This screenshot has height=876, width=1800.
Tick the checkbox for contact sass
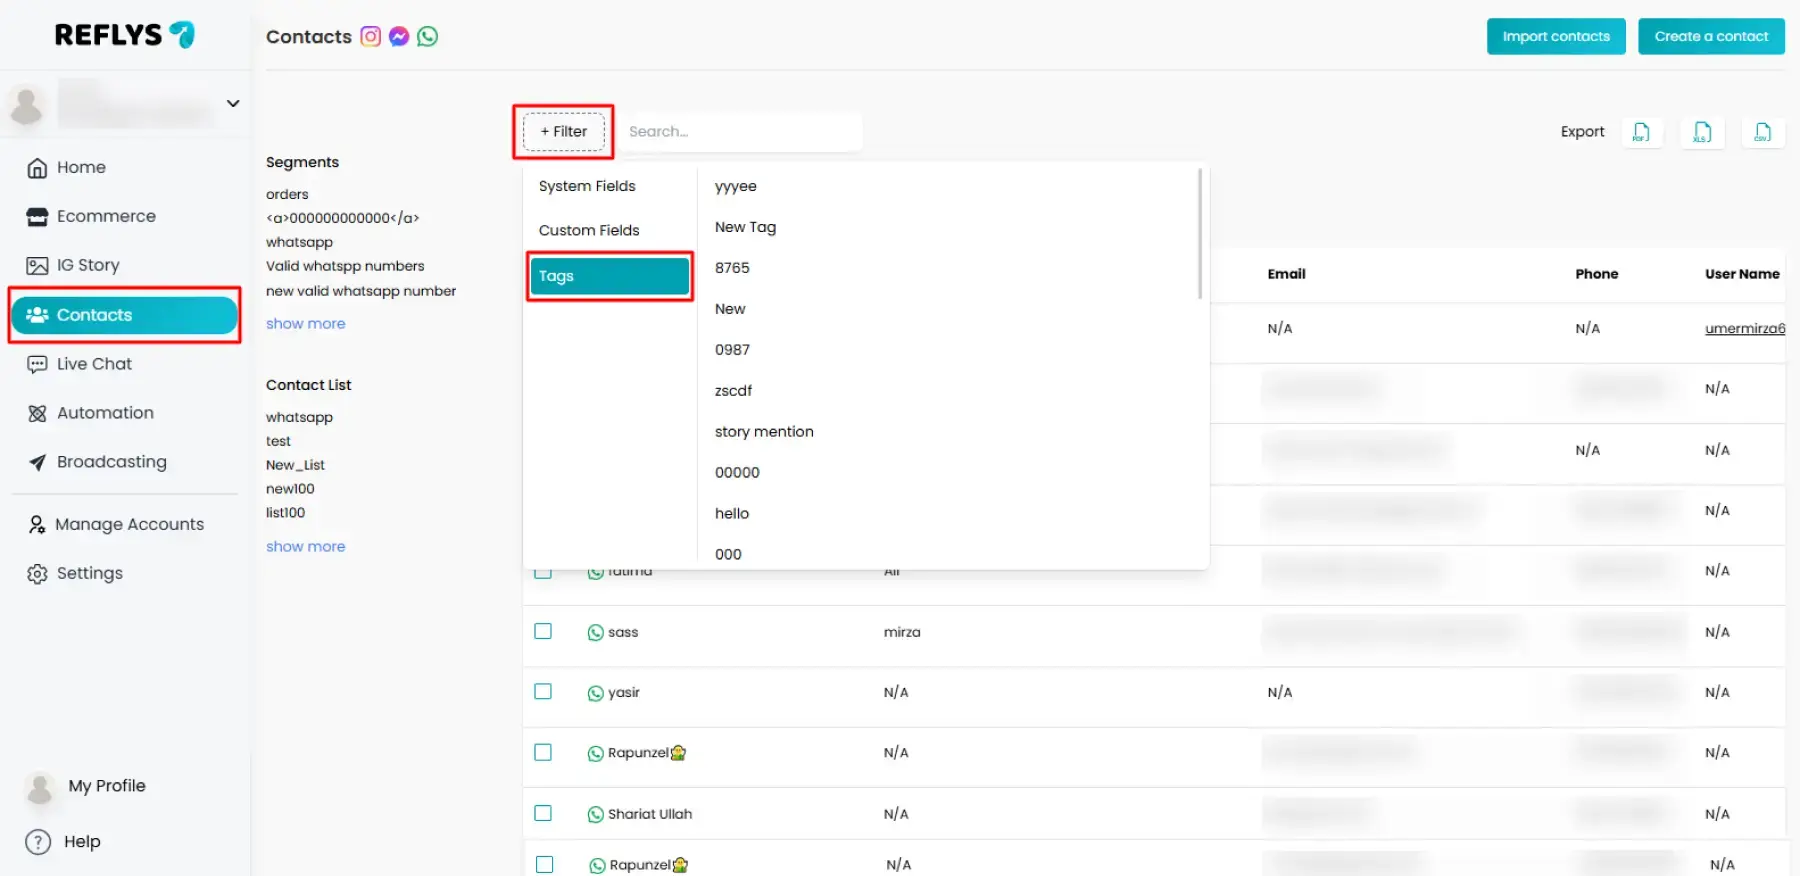(543, 631)
